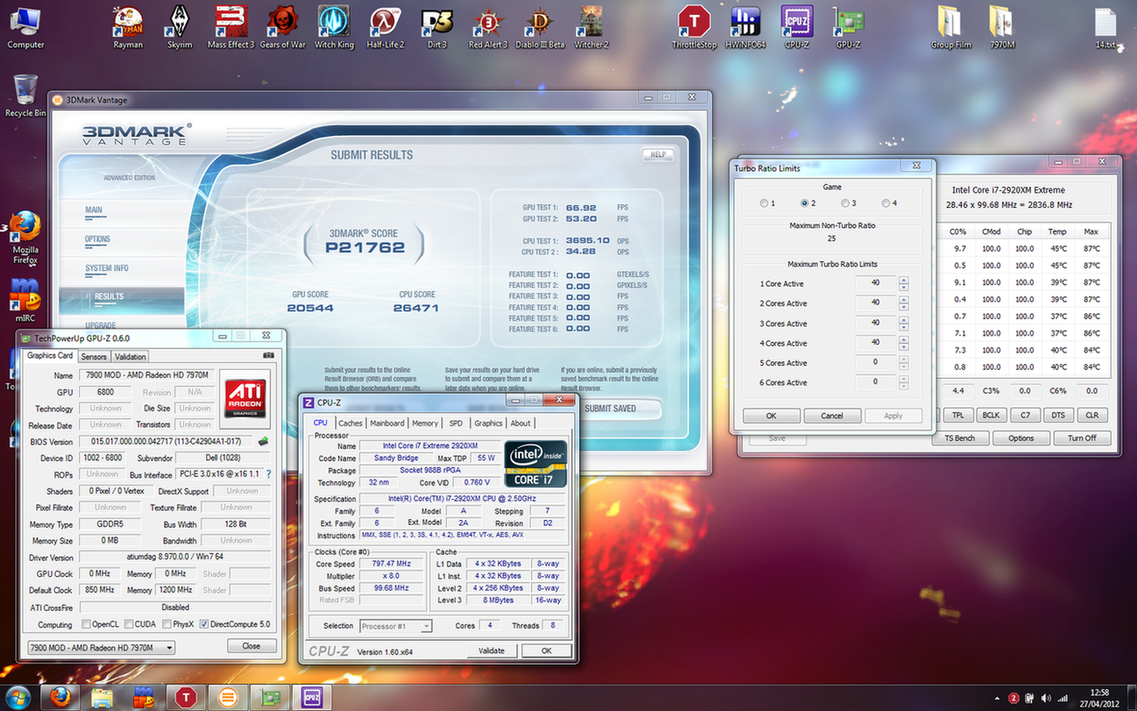1137x711 pixels.
Task: Select Game profile radio button 1
Action: (x=764, y=204)
